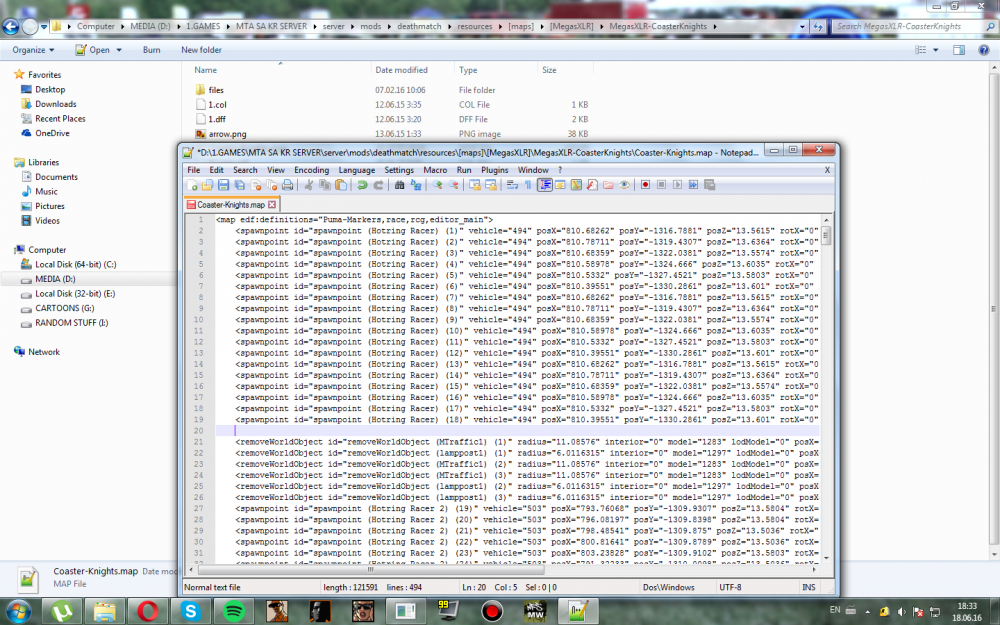
Task: Toggle the Explorer preview pane button
Action: click(x=958, y=49)
